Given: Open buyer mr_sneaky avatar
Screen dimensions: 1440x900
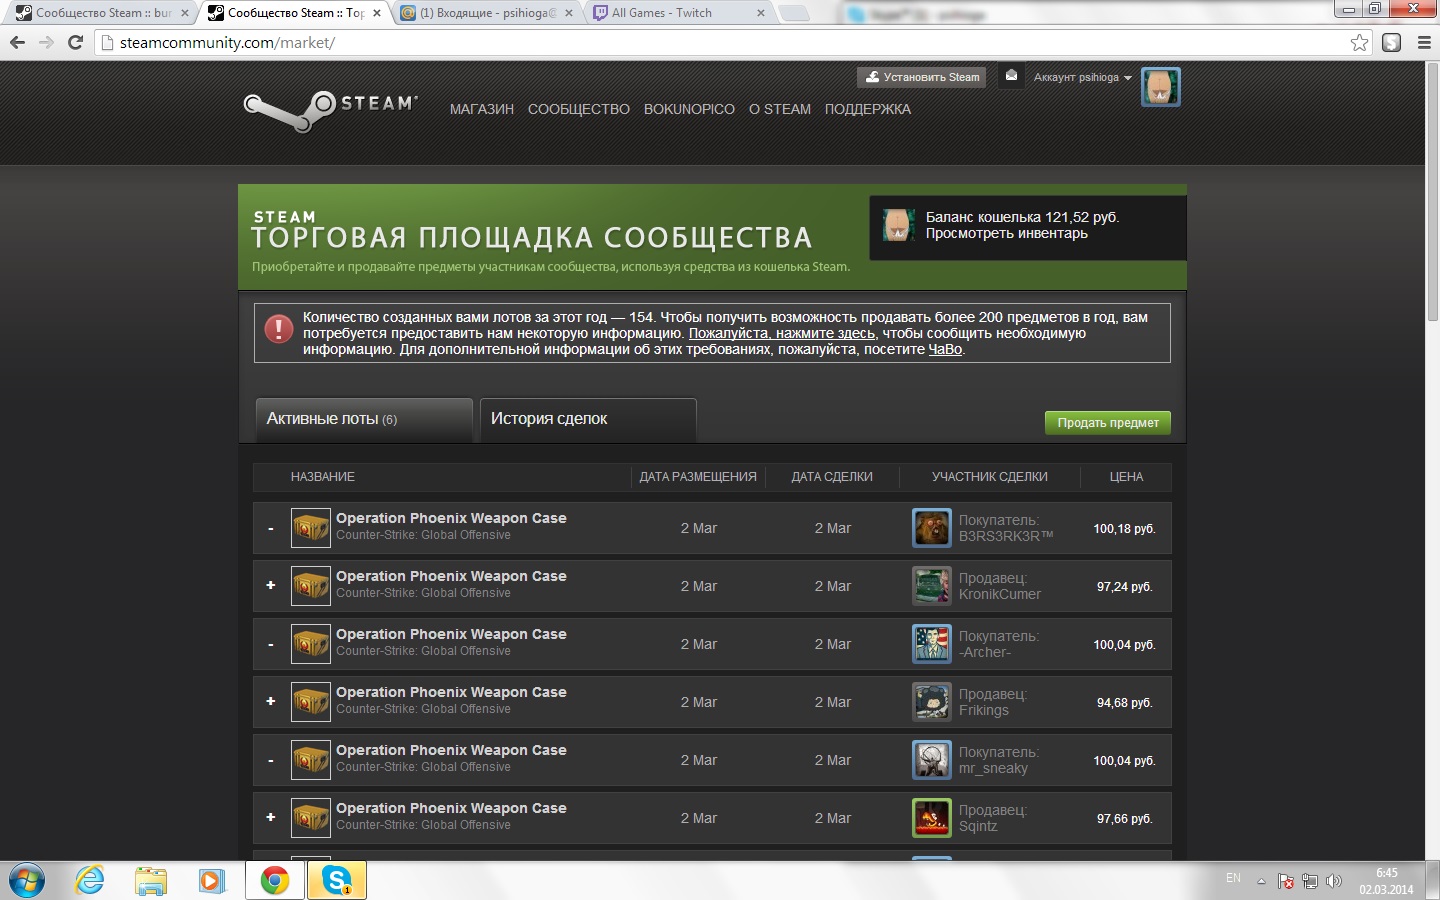Looking at the screenshot, I should point(932,760).
